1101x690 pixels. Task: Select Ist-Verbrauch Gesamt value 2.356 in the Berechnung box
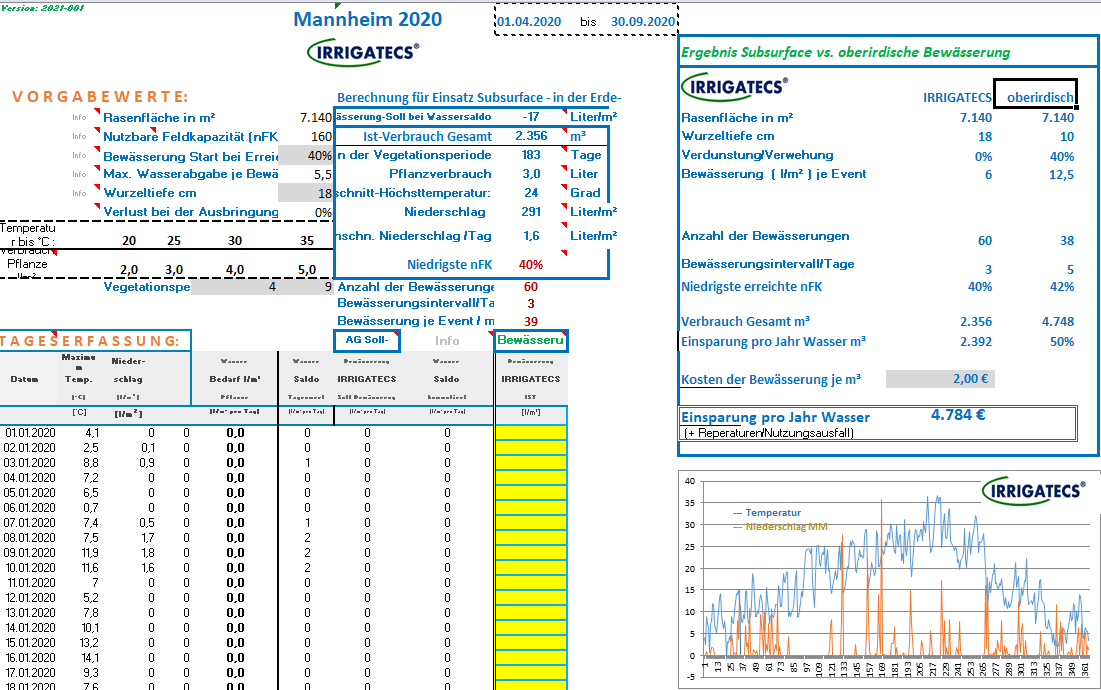pyautogui.click(x=532, y=136)
